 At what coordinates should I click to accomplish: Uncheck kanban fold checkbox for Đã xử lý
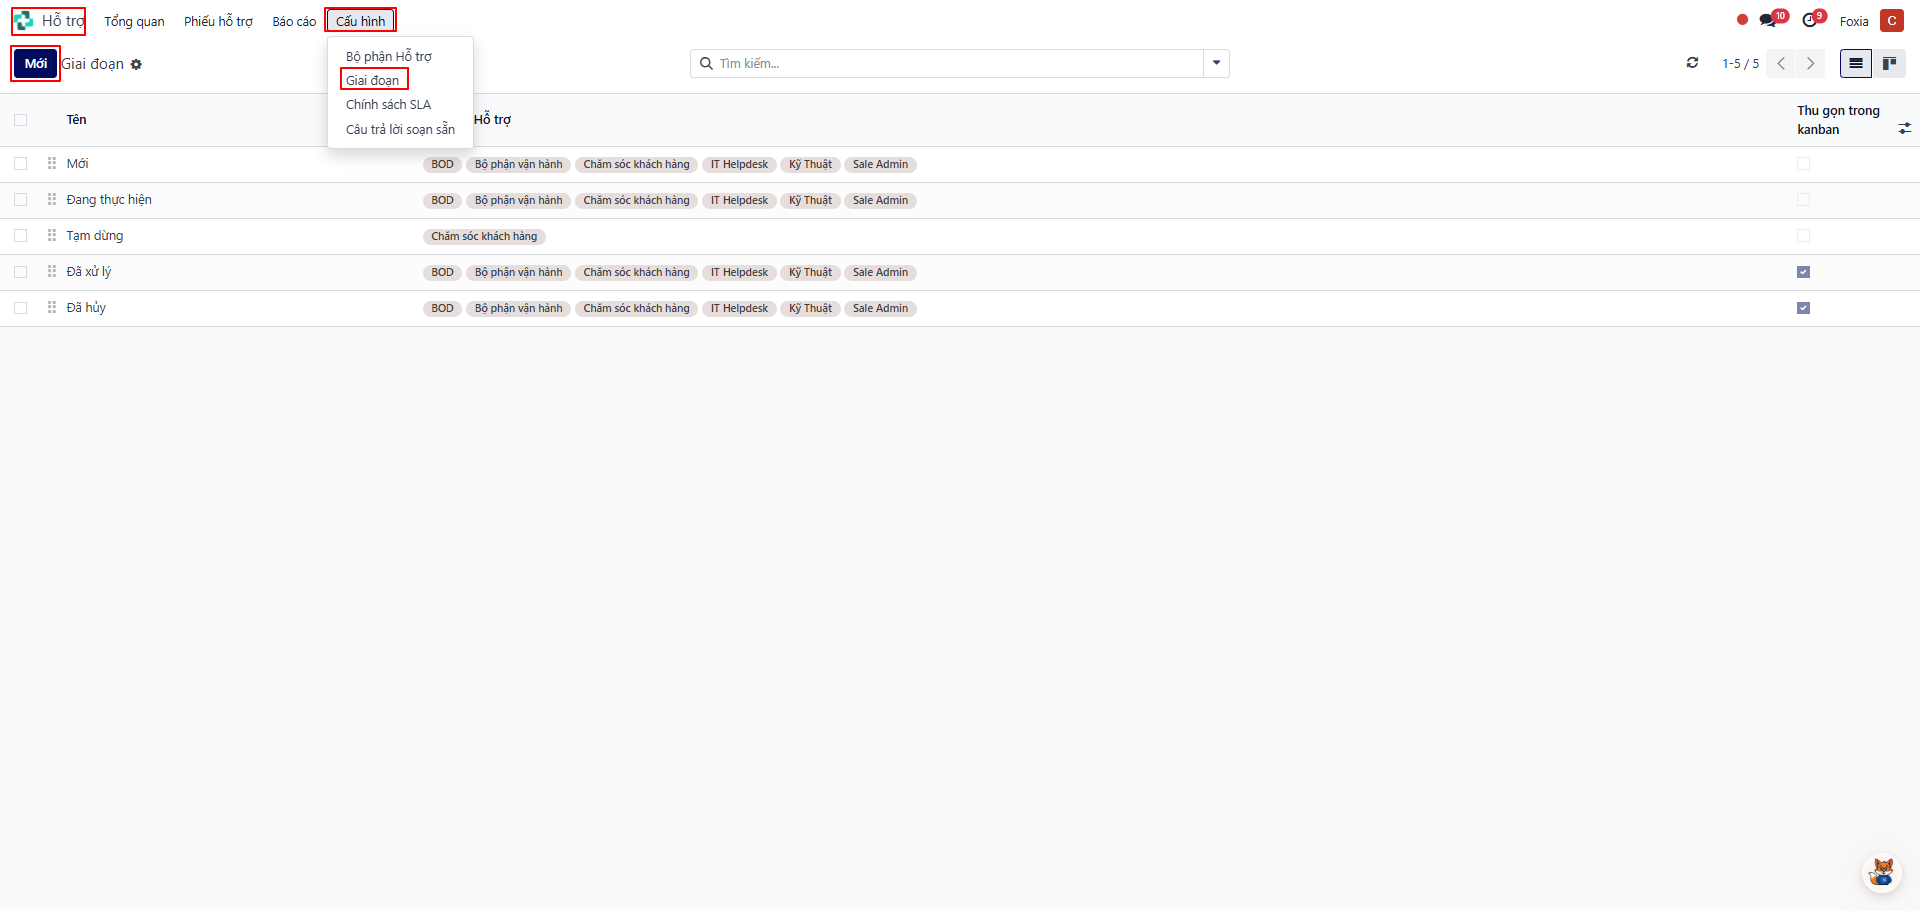point(1803,272)
